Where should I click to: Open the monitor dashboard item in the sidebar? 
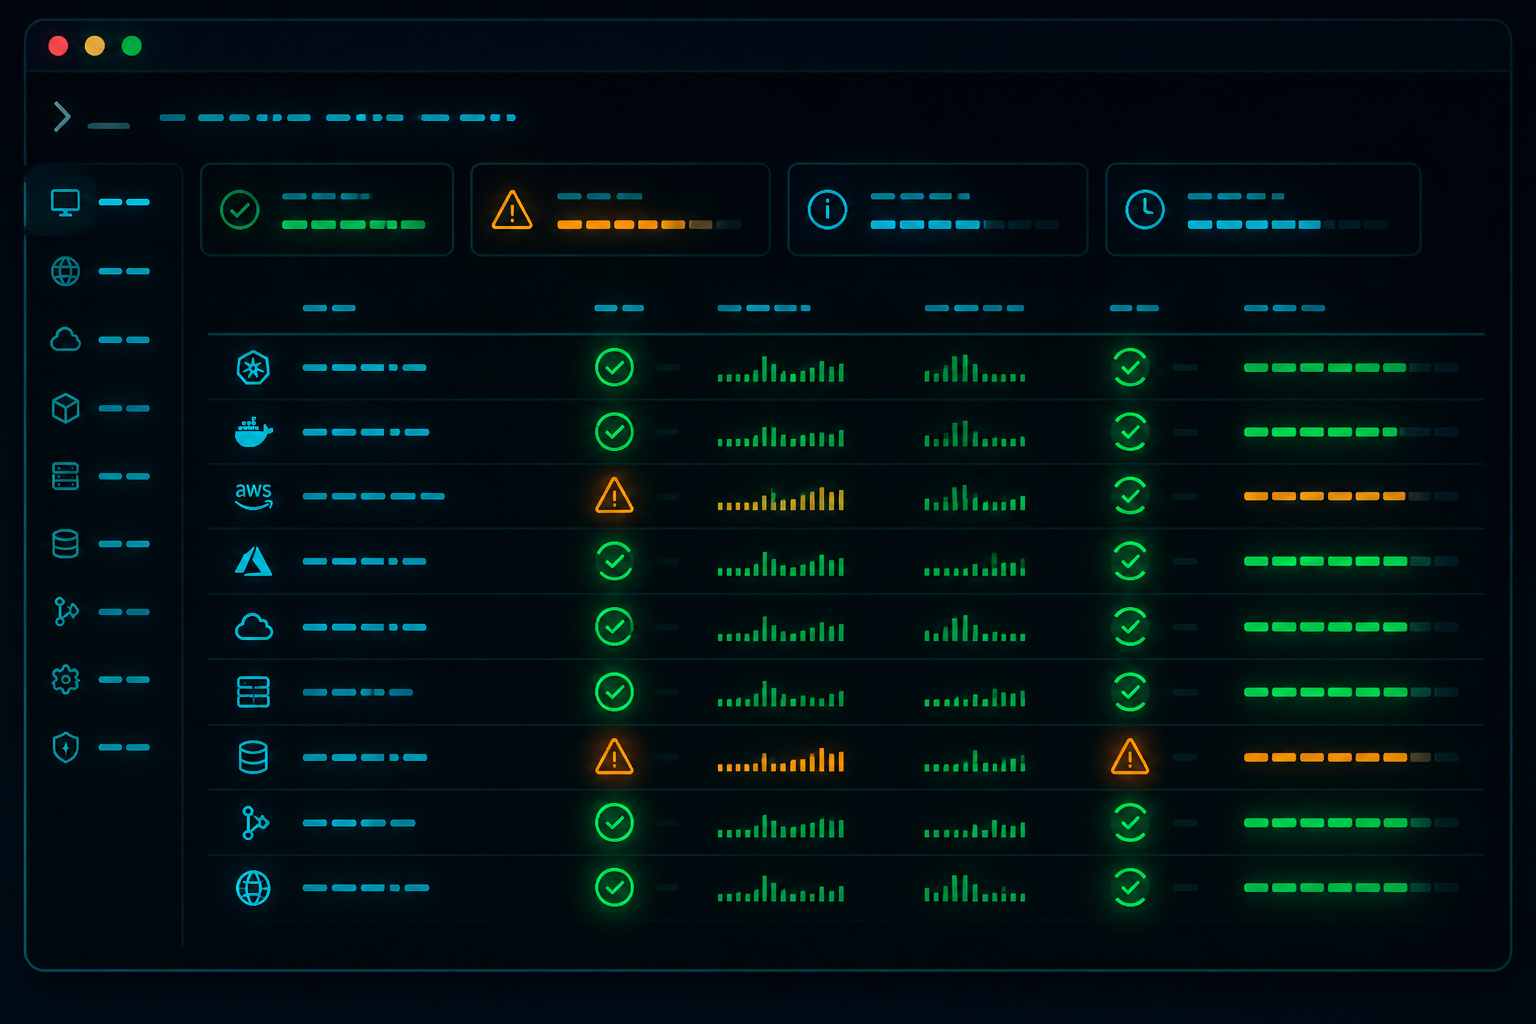click(66, 203)
